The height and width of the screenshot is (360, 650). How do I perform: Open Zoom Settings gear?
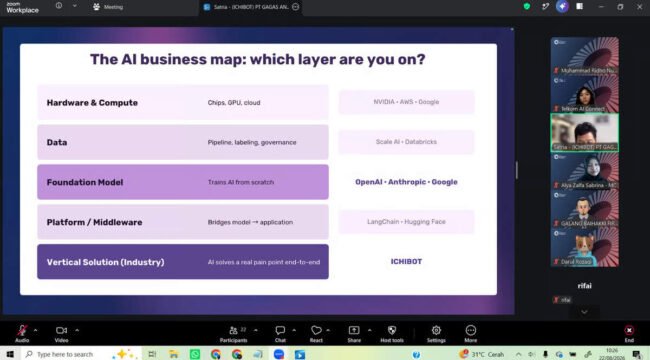tap(436, 333)
